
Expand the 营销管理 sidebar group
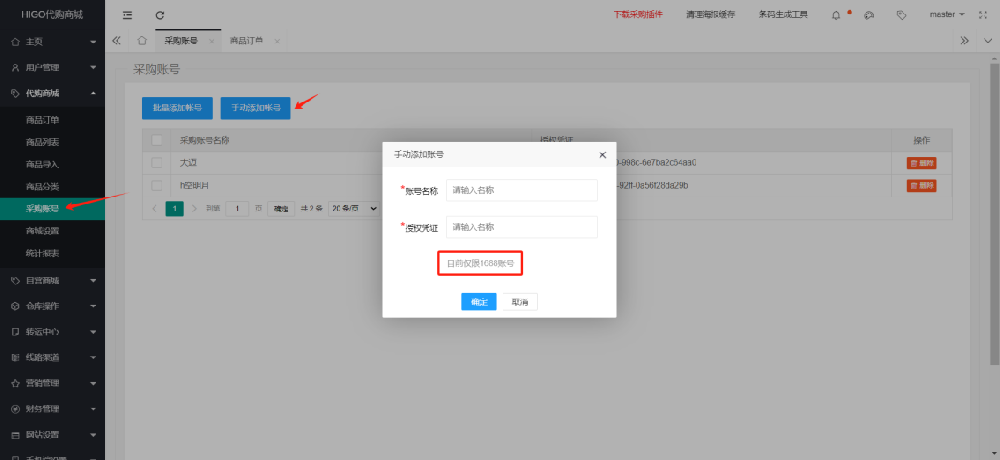click(x=52, y=383)
